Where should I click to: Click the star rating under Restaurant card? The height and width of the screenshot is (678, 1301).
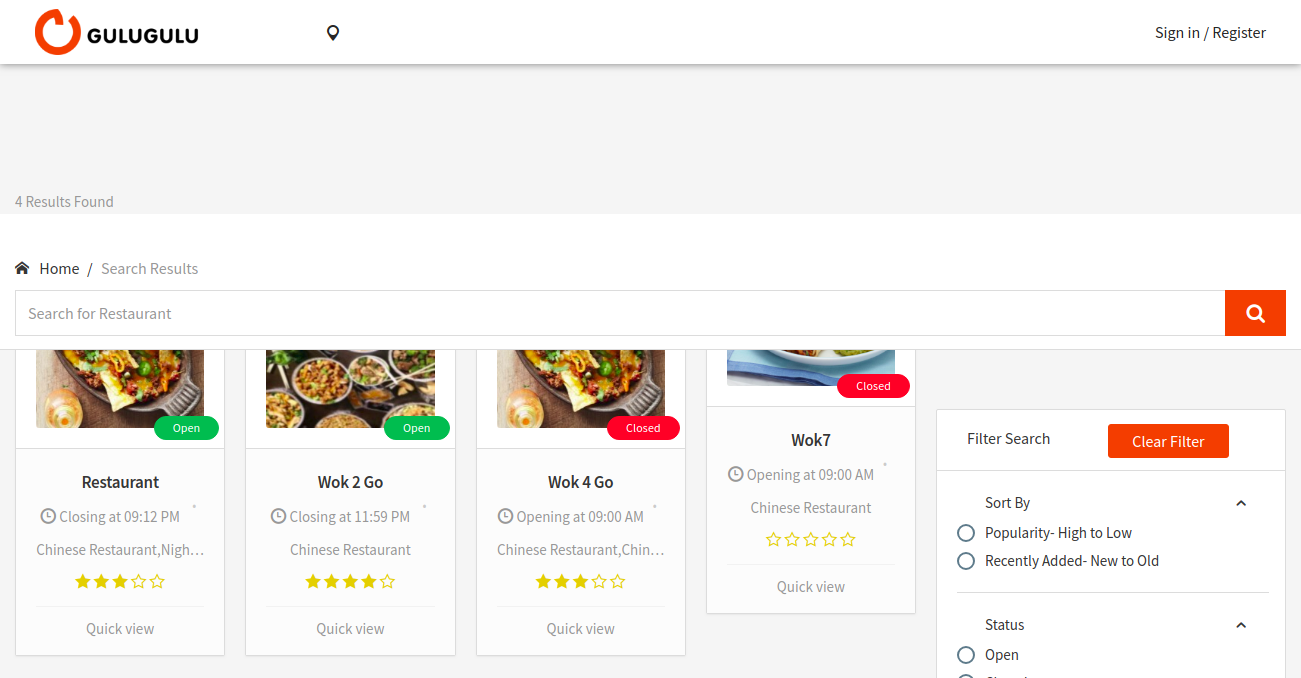(120, 581)
